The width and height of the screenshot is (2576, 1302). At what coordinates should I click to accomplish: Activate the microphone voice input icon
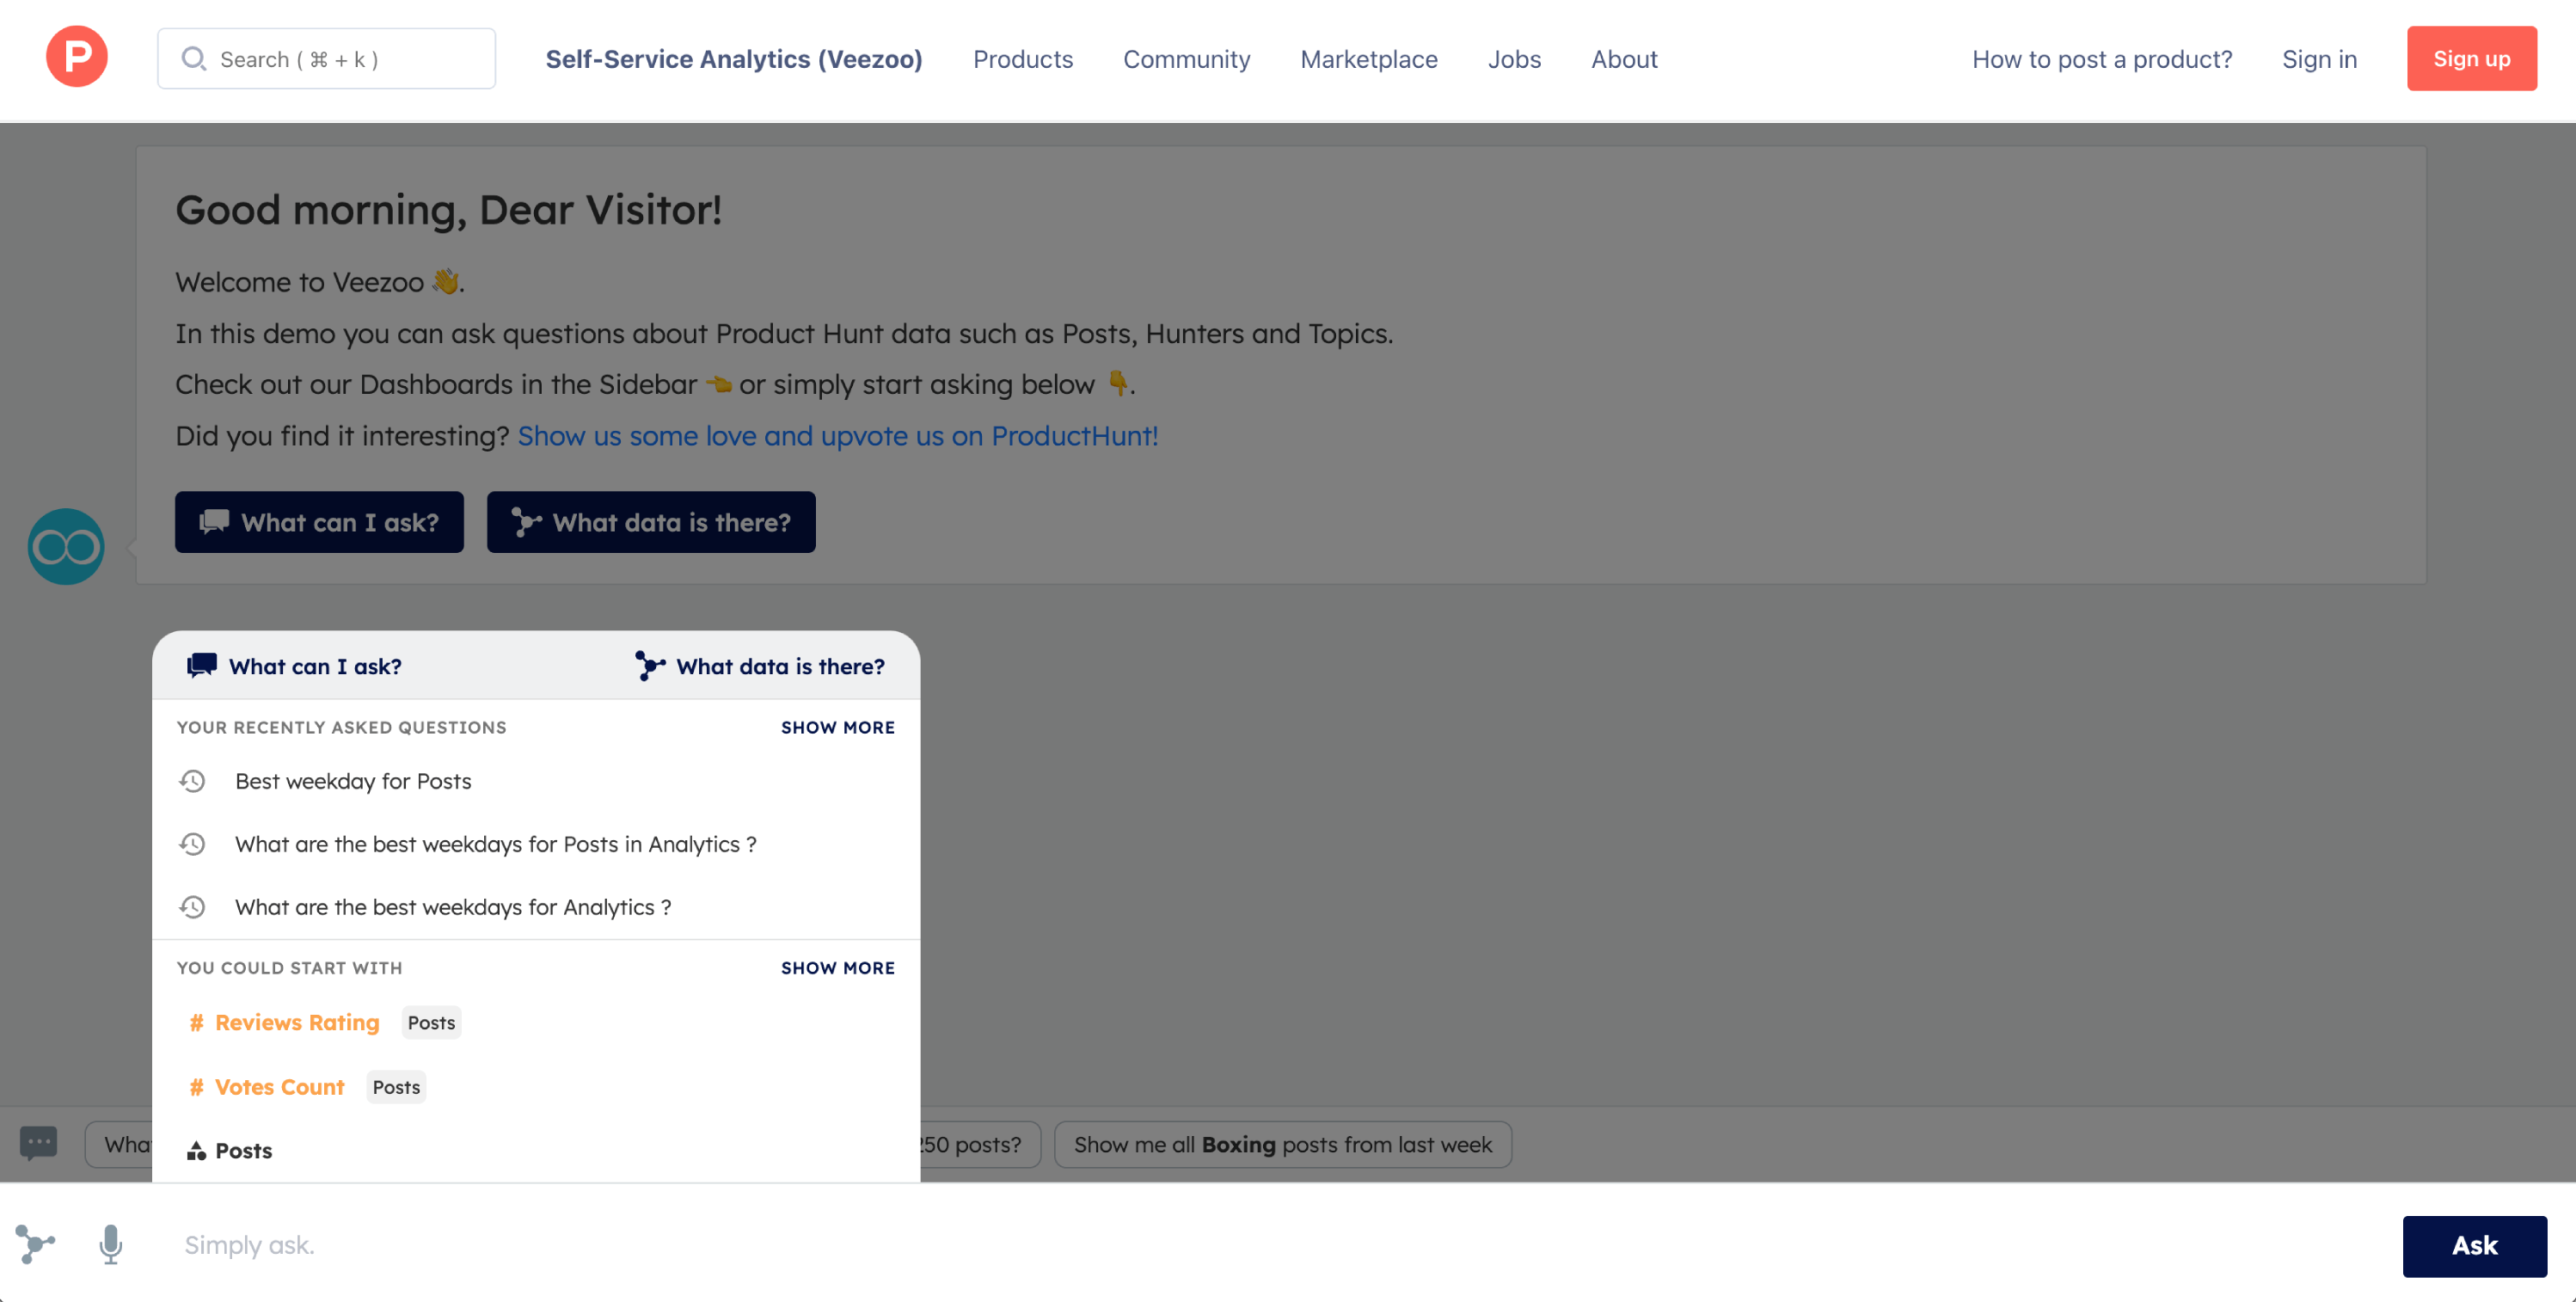(x=111, y=1244)
